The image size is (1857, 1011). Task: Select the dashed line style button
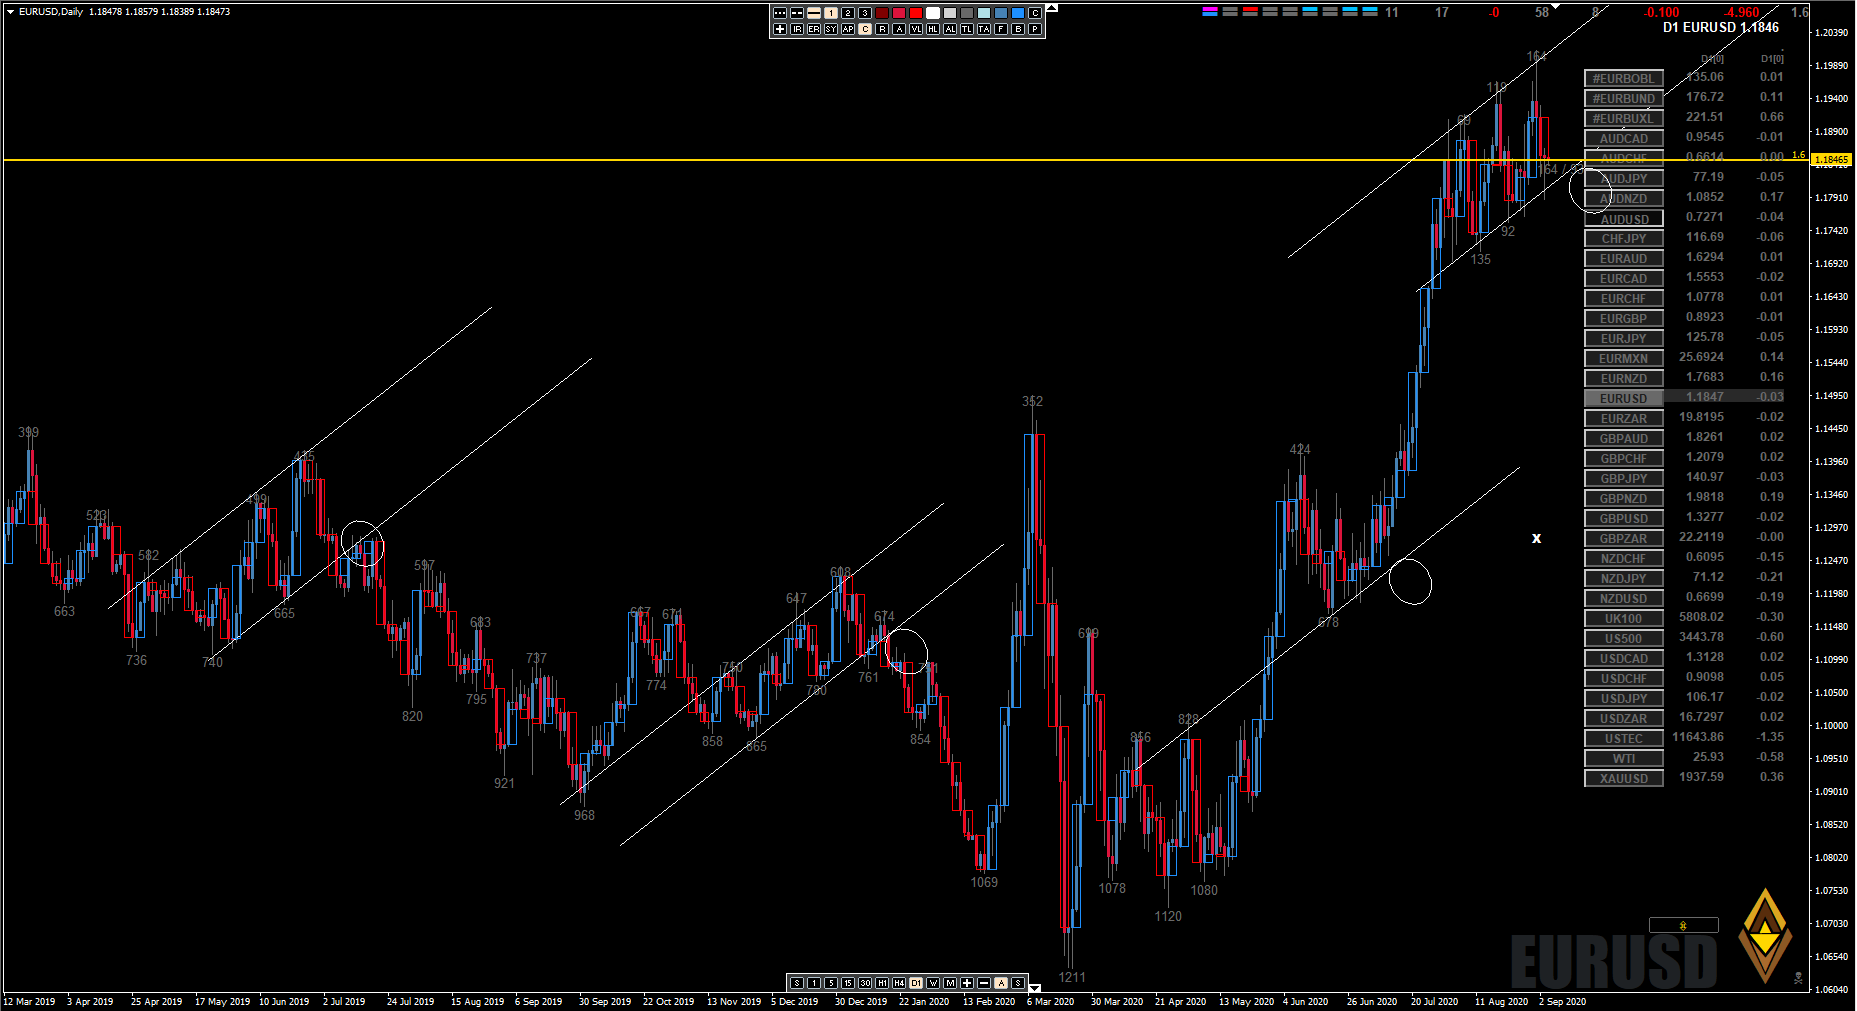click(x=797, y=13)
